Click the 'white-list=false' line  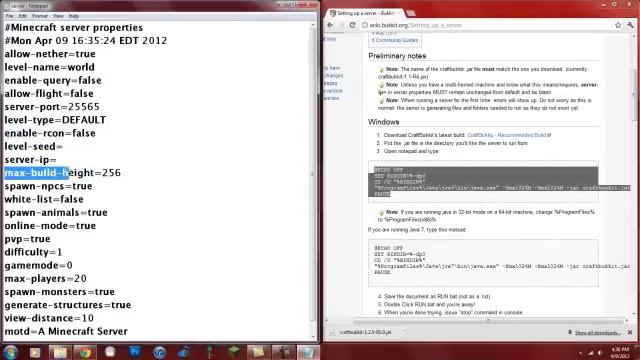(x=44, y=200)
